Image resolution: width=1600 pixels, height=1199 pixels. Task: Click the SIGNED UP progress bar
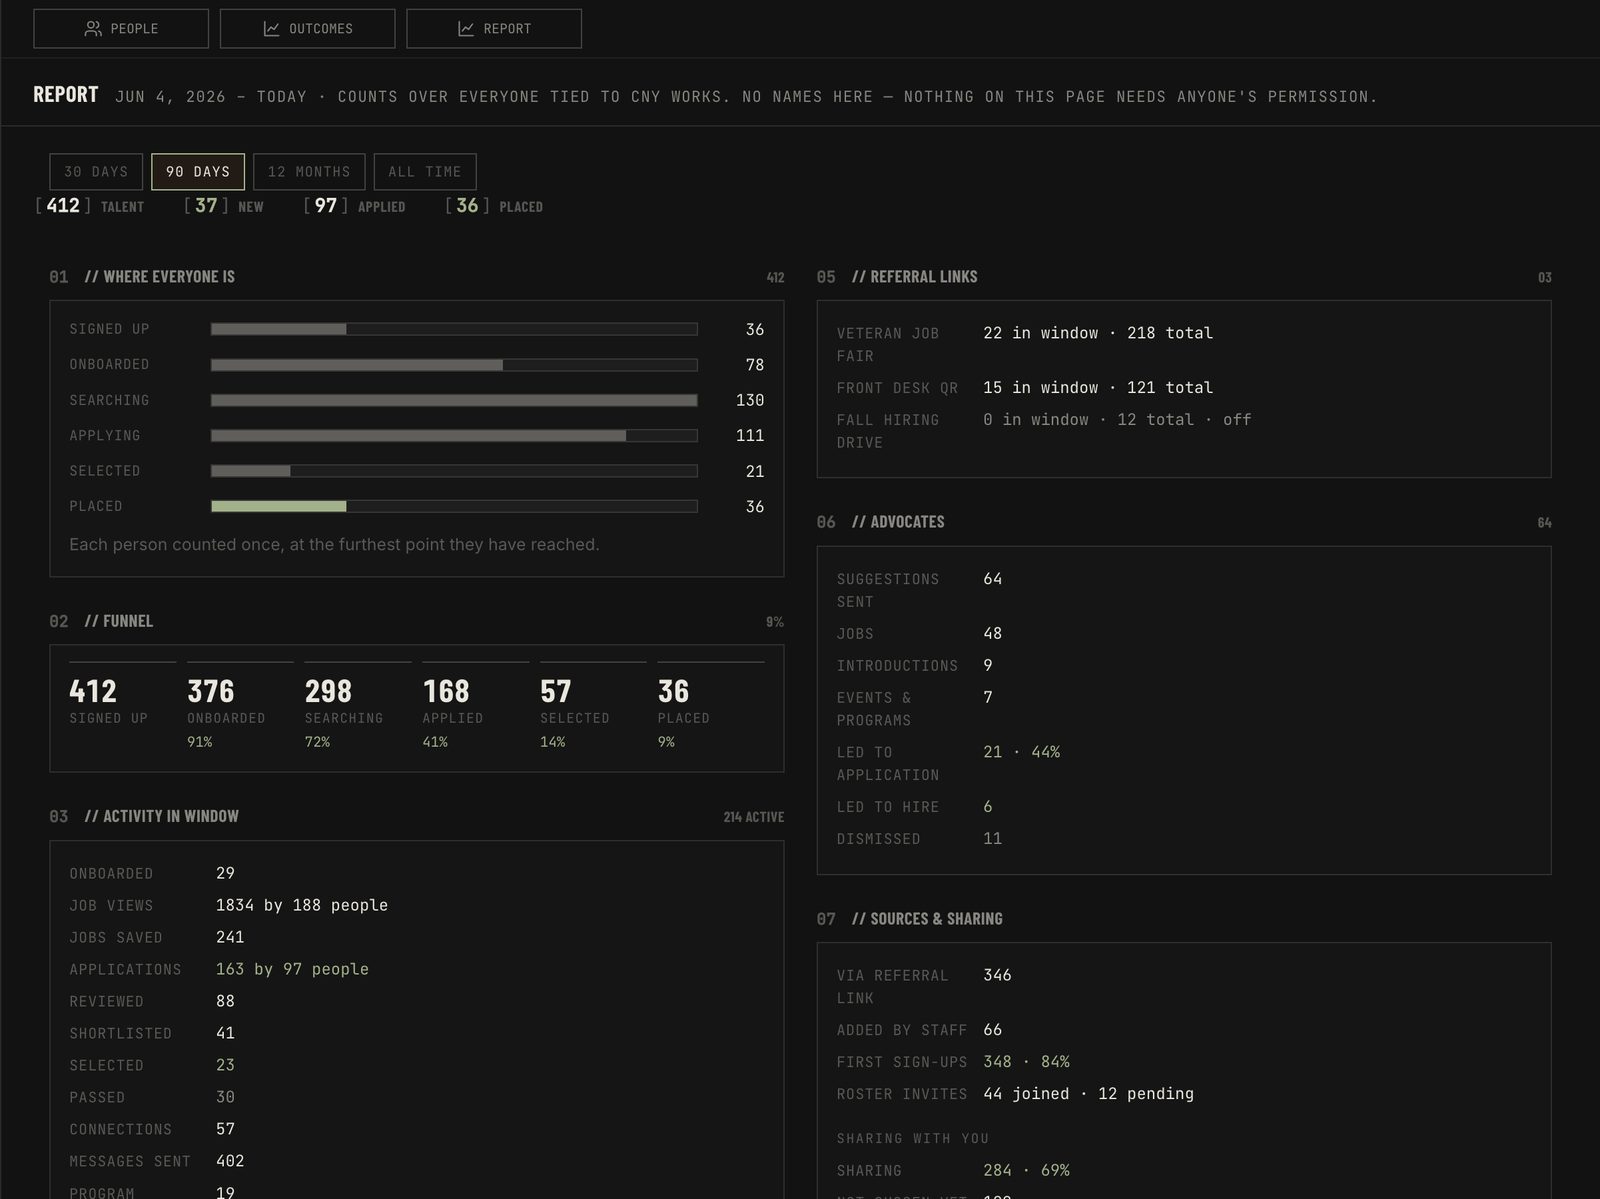pyautogui.click(x=454, y=329)
